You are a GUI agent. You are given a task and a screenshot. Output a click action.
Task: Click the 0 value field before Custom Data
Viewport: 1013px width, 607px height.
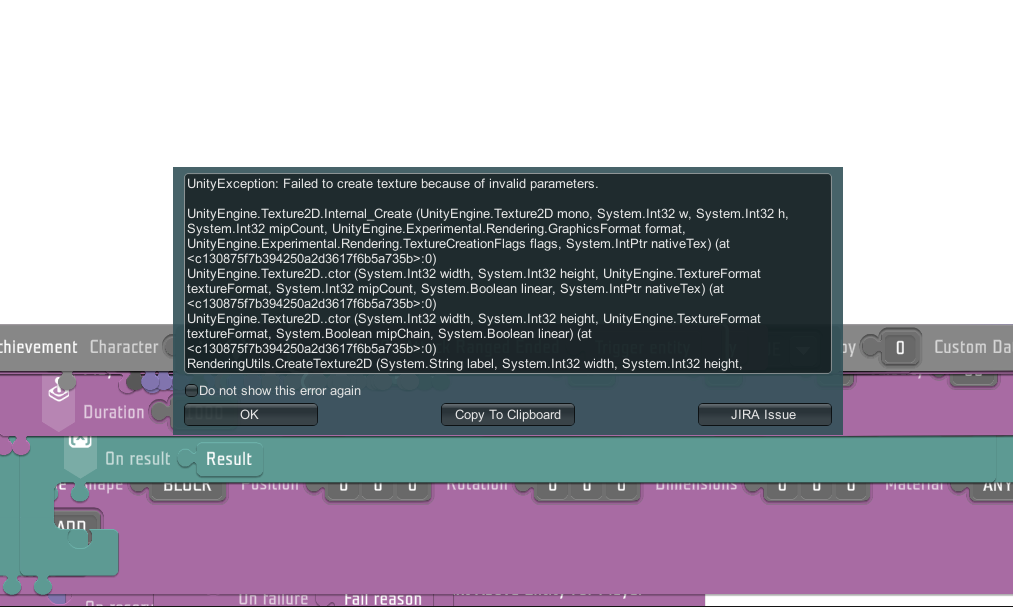[899, 347]
